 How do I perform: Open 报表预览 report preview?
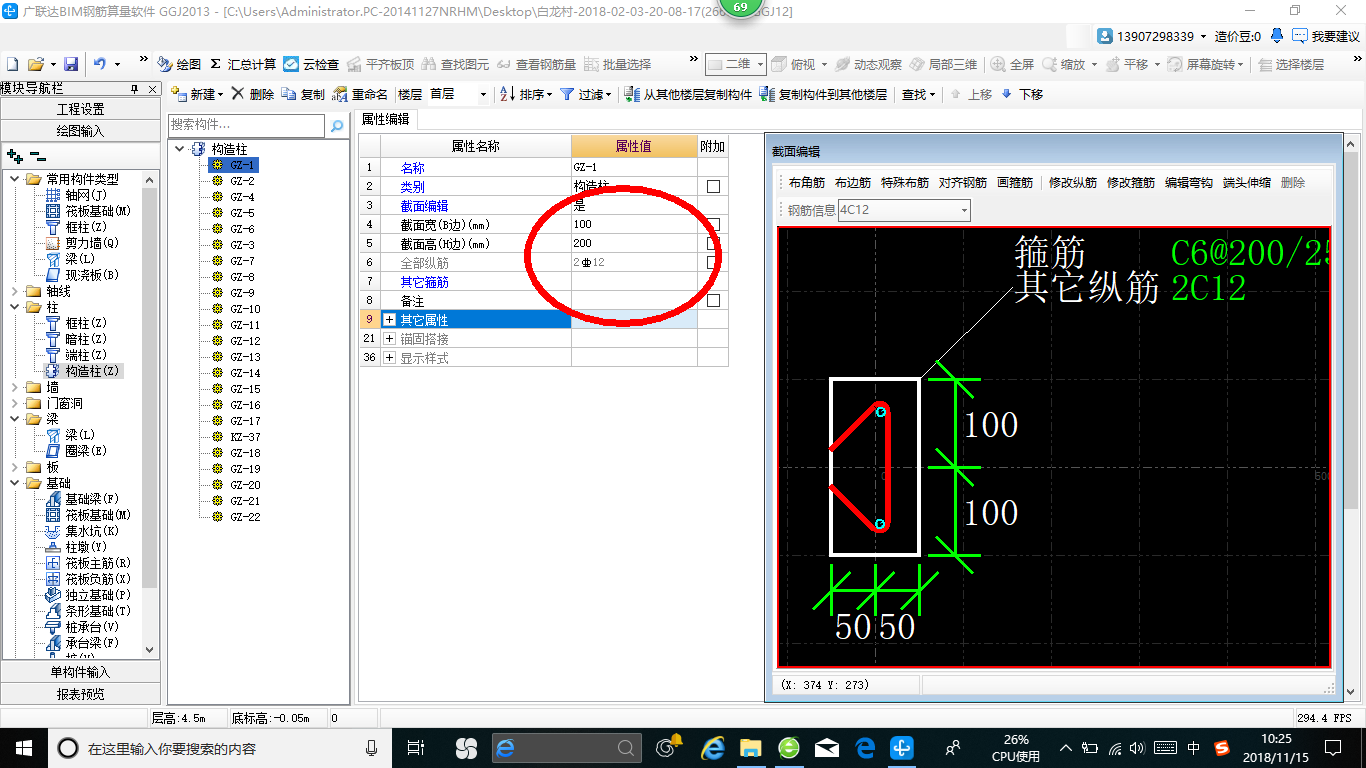pyautogui.click(x=80, y=694)
